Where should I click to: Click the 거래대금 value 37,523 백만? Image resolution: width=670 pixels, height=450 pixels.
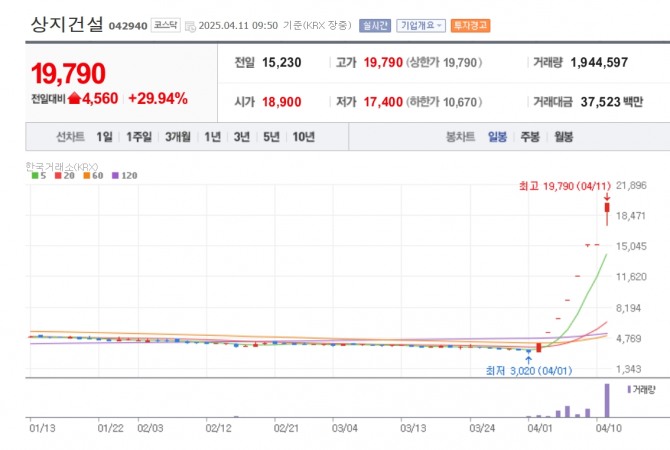(x=611, y=102)
